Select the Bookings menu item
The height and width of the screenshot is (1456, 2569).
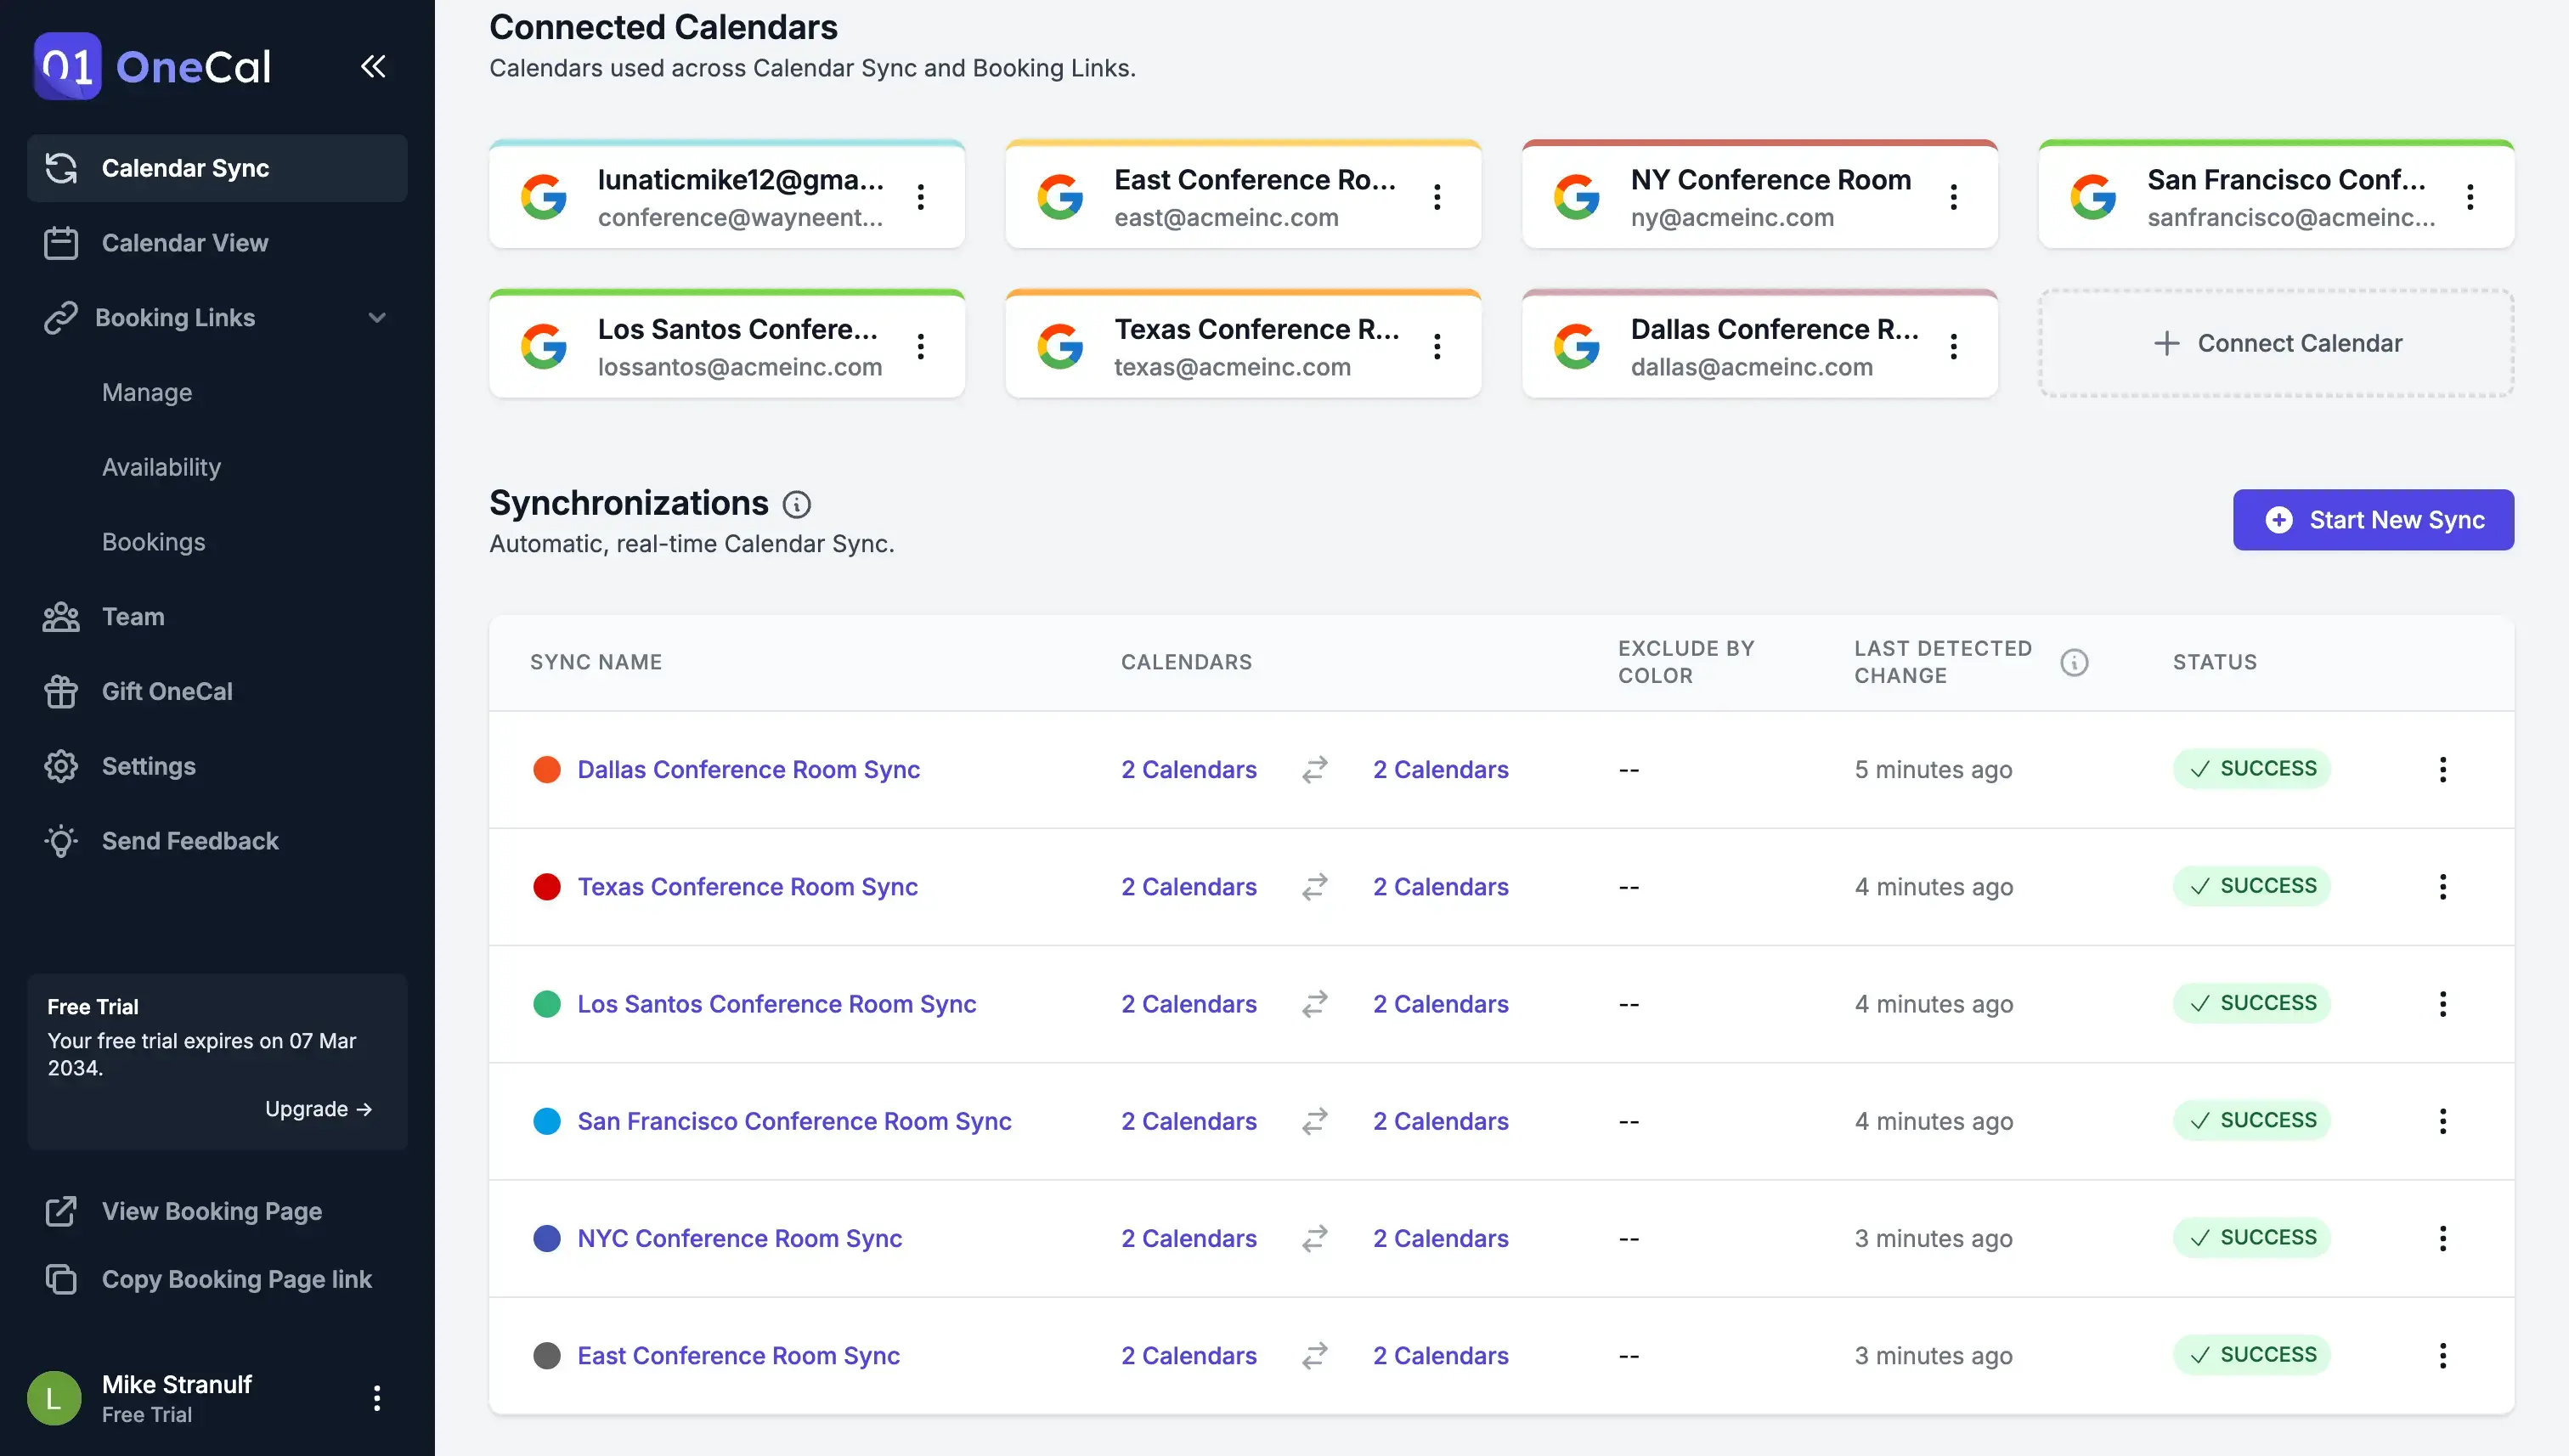coord(154,542)
